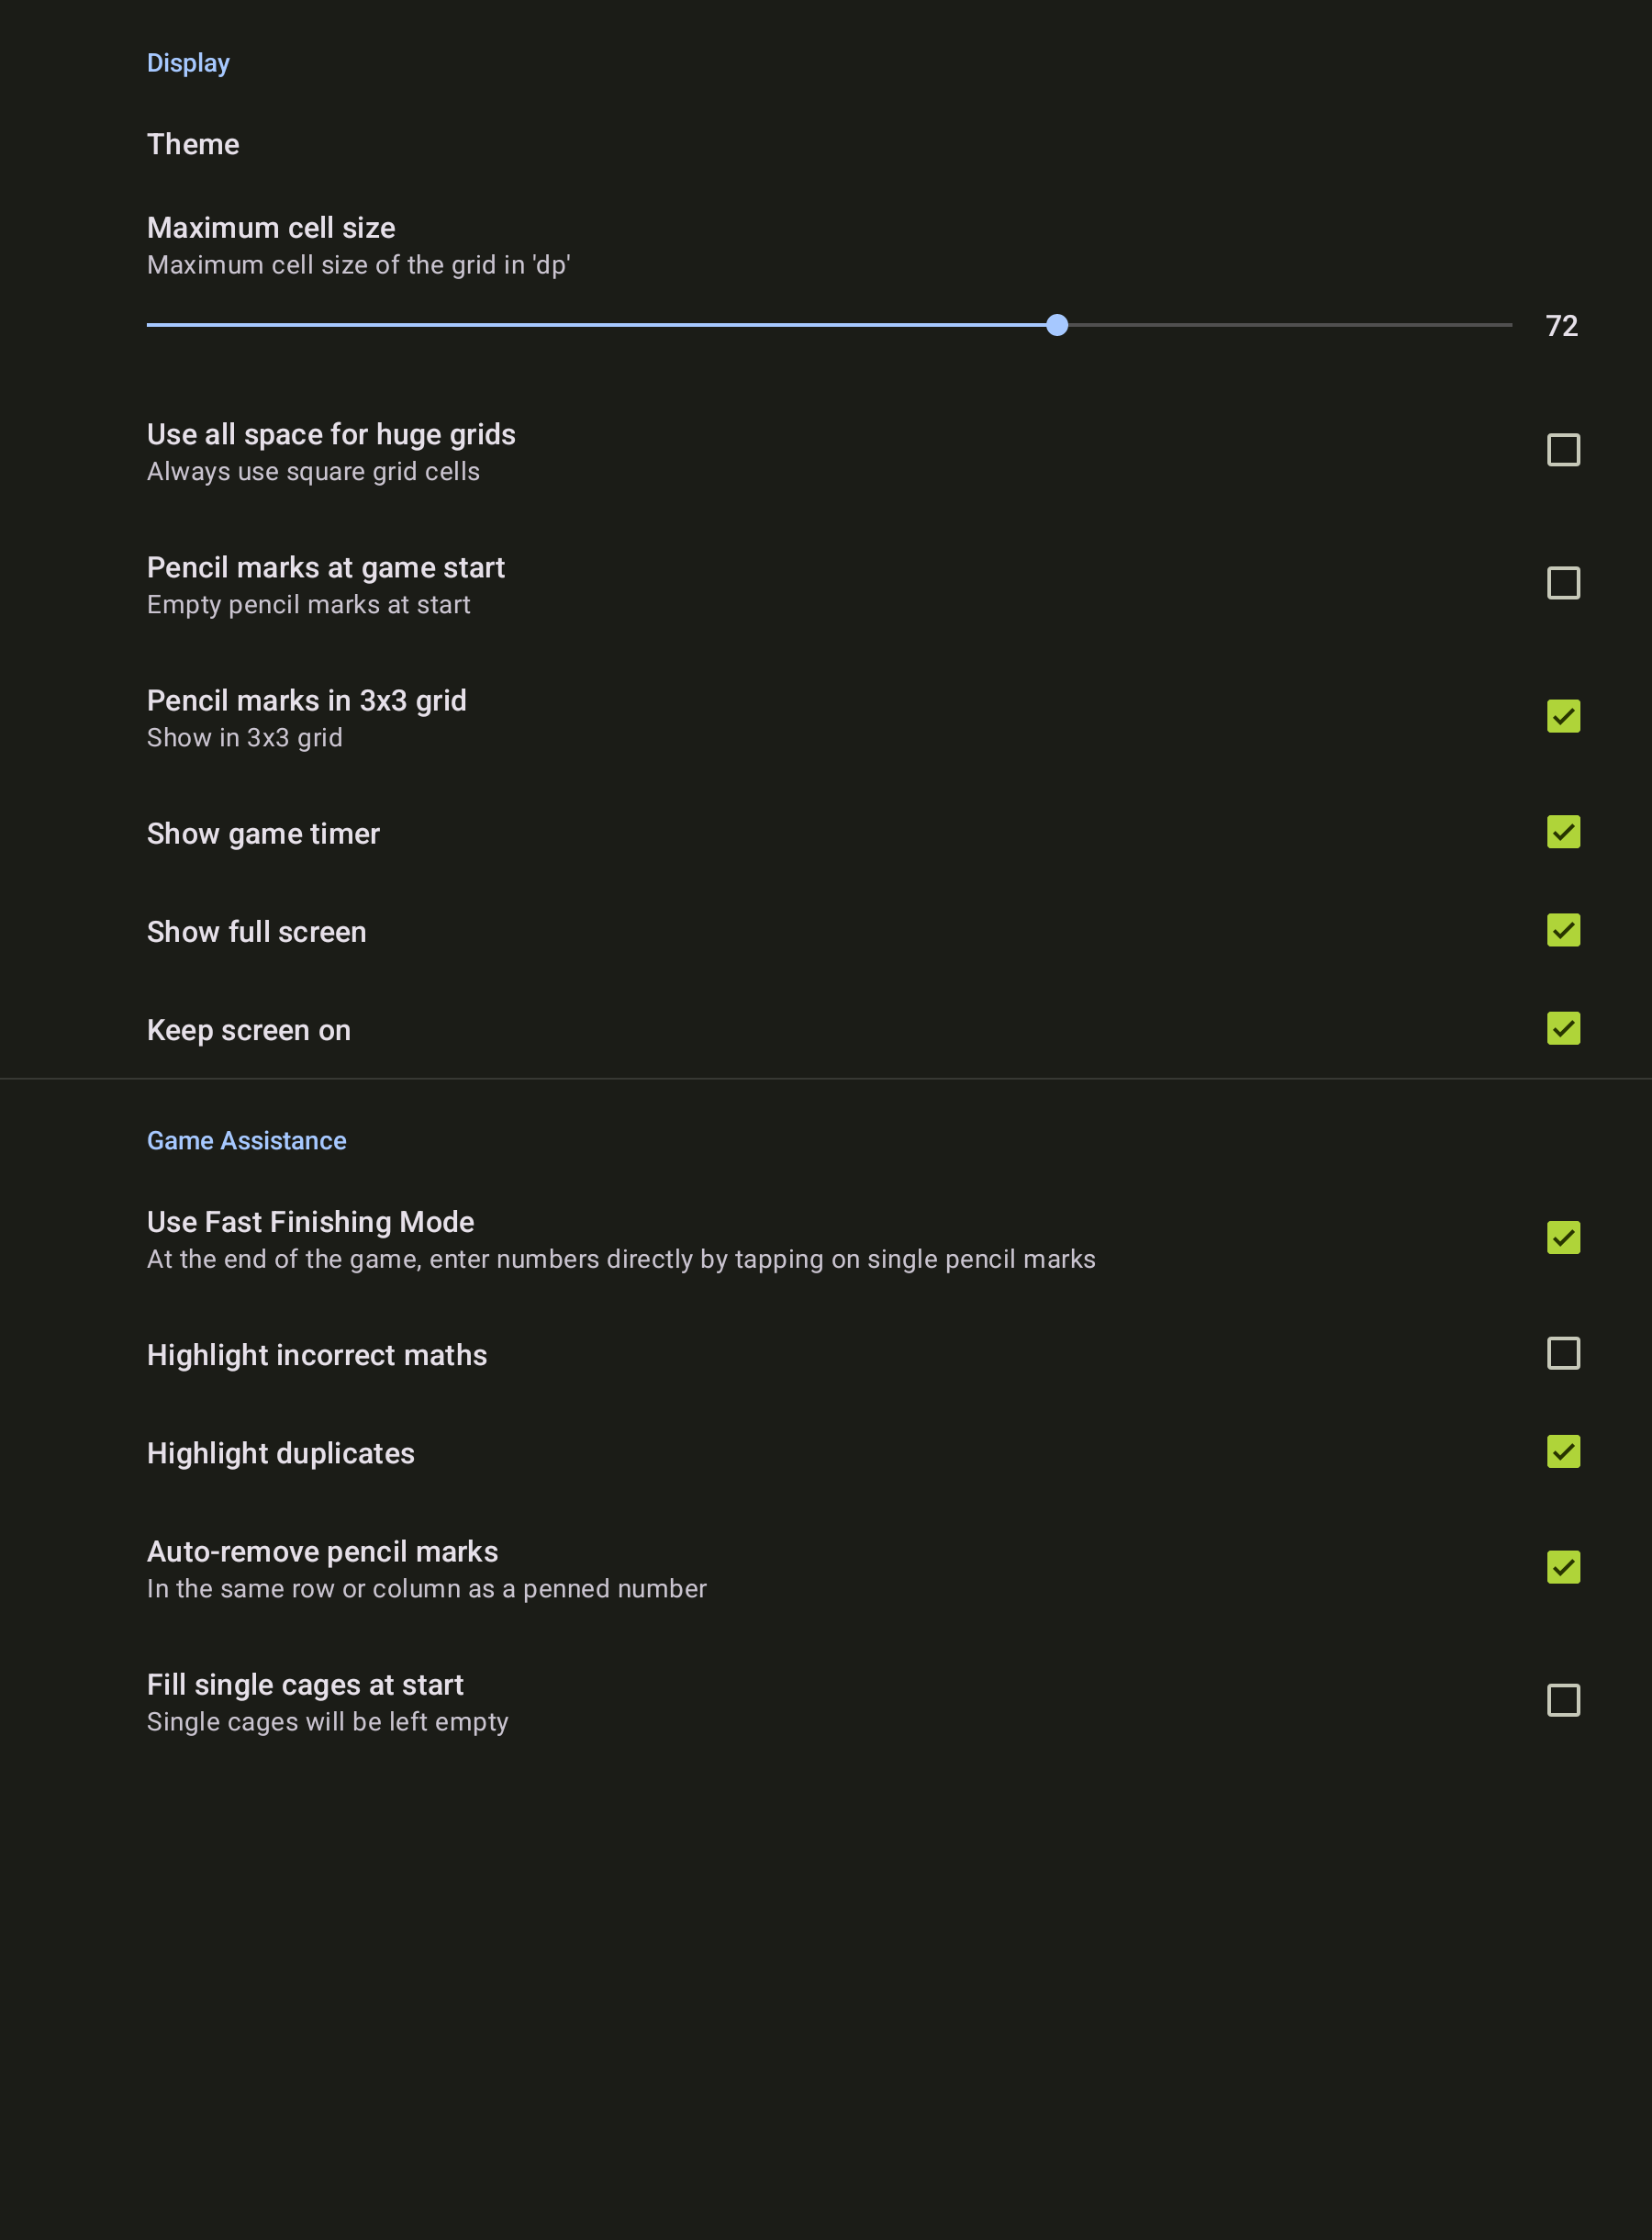Turn off Show full screen
Screen dimensions: 1652x2240
1563,930
